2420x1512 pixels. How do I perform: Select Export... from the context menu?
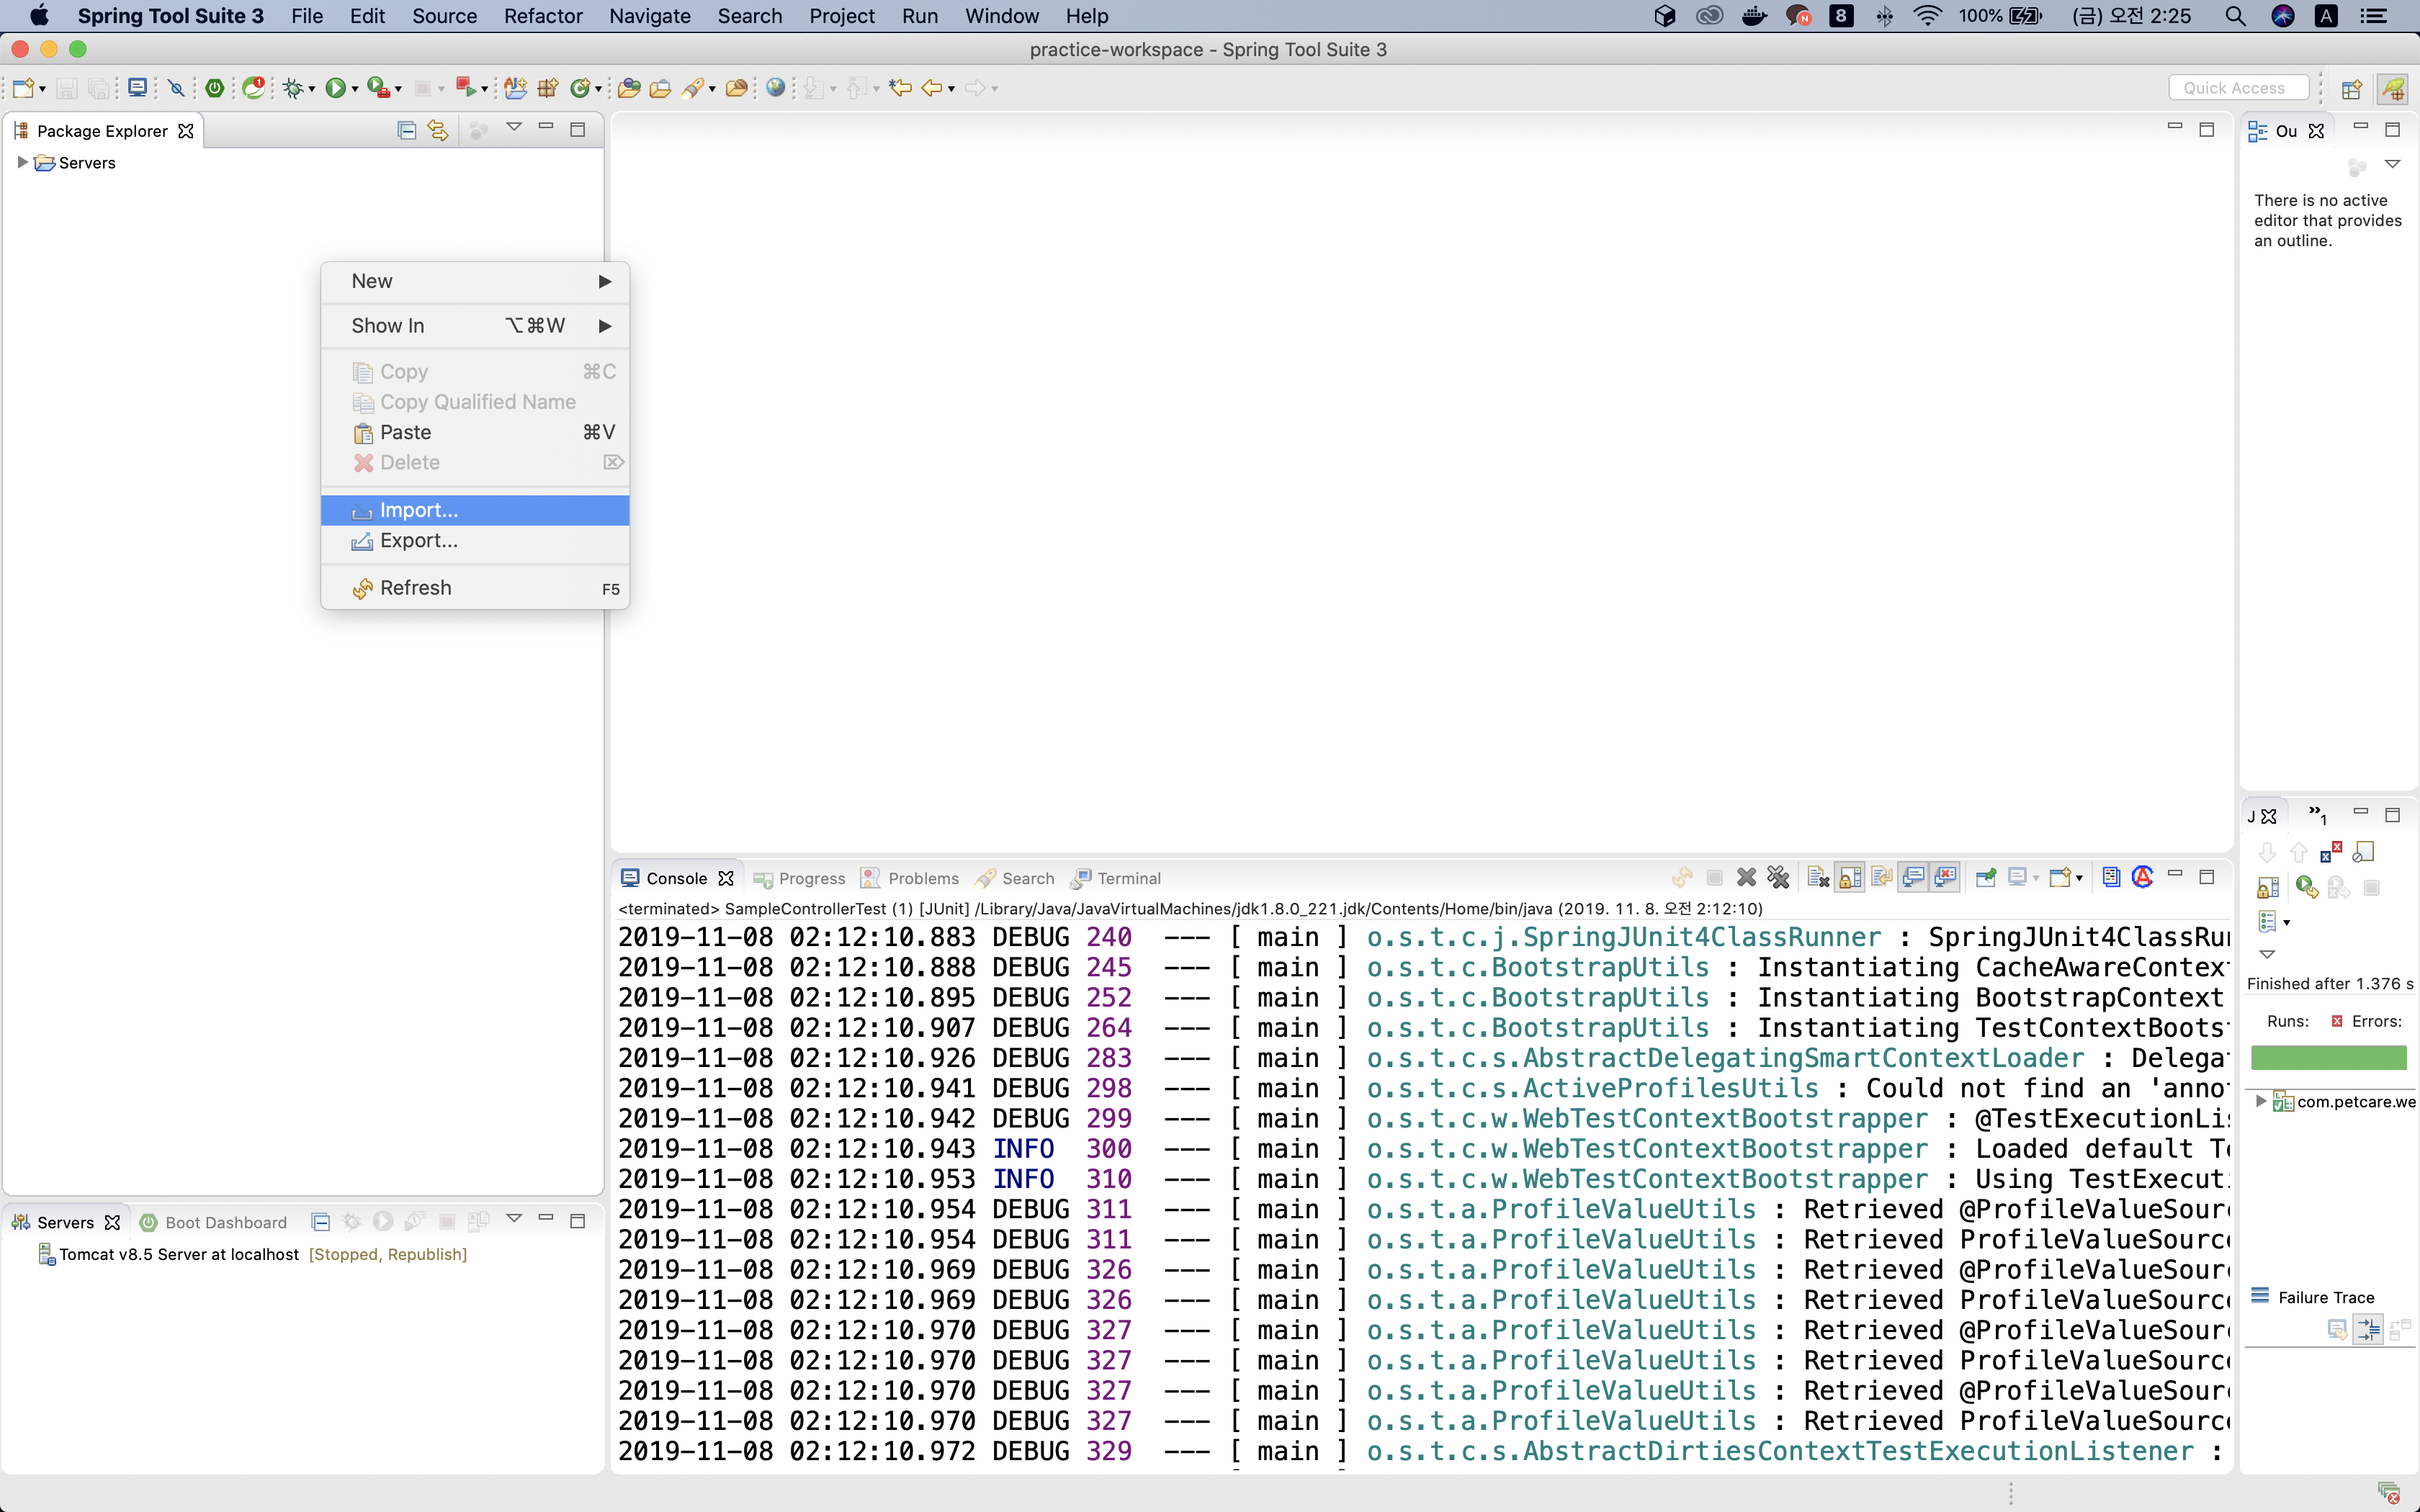tap(475, 540)
